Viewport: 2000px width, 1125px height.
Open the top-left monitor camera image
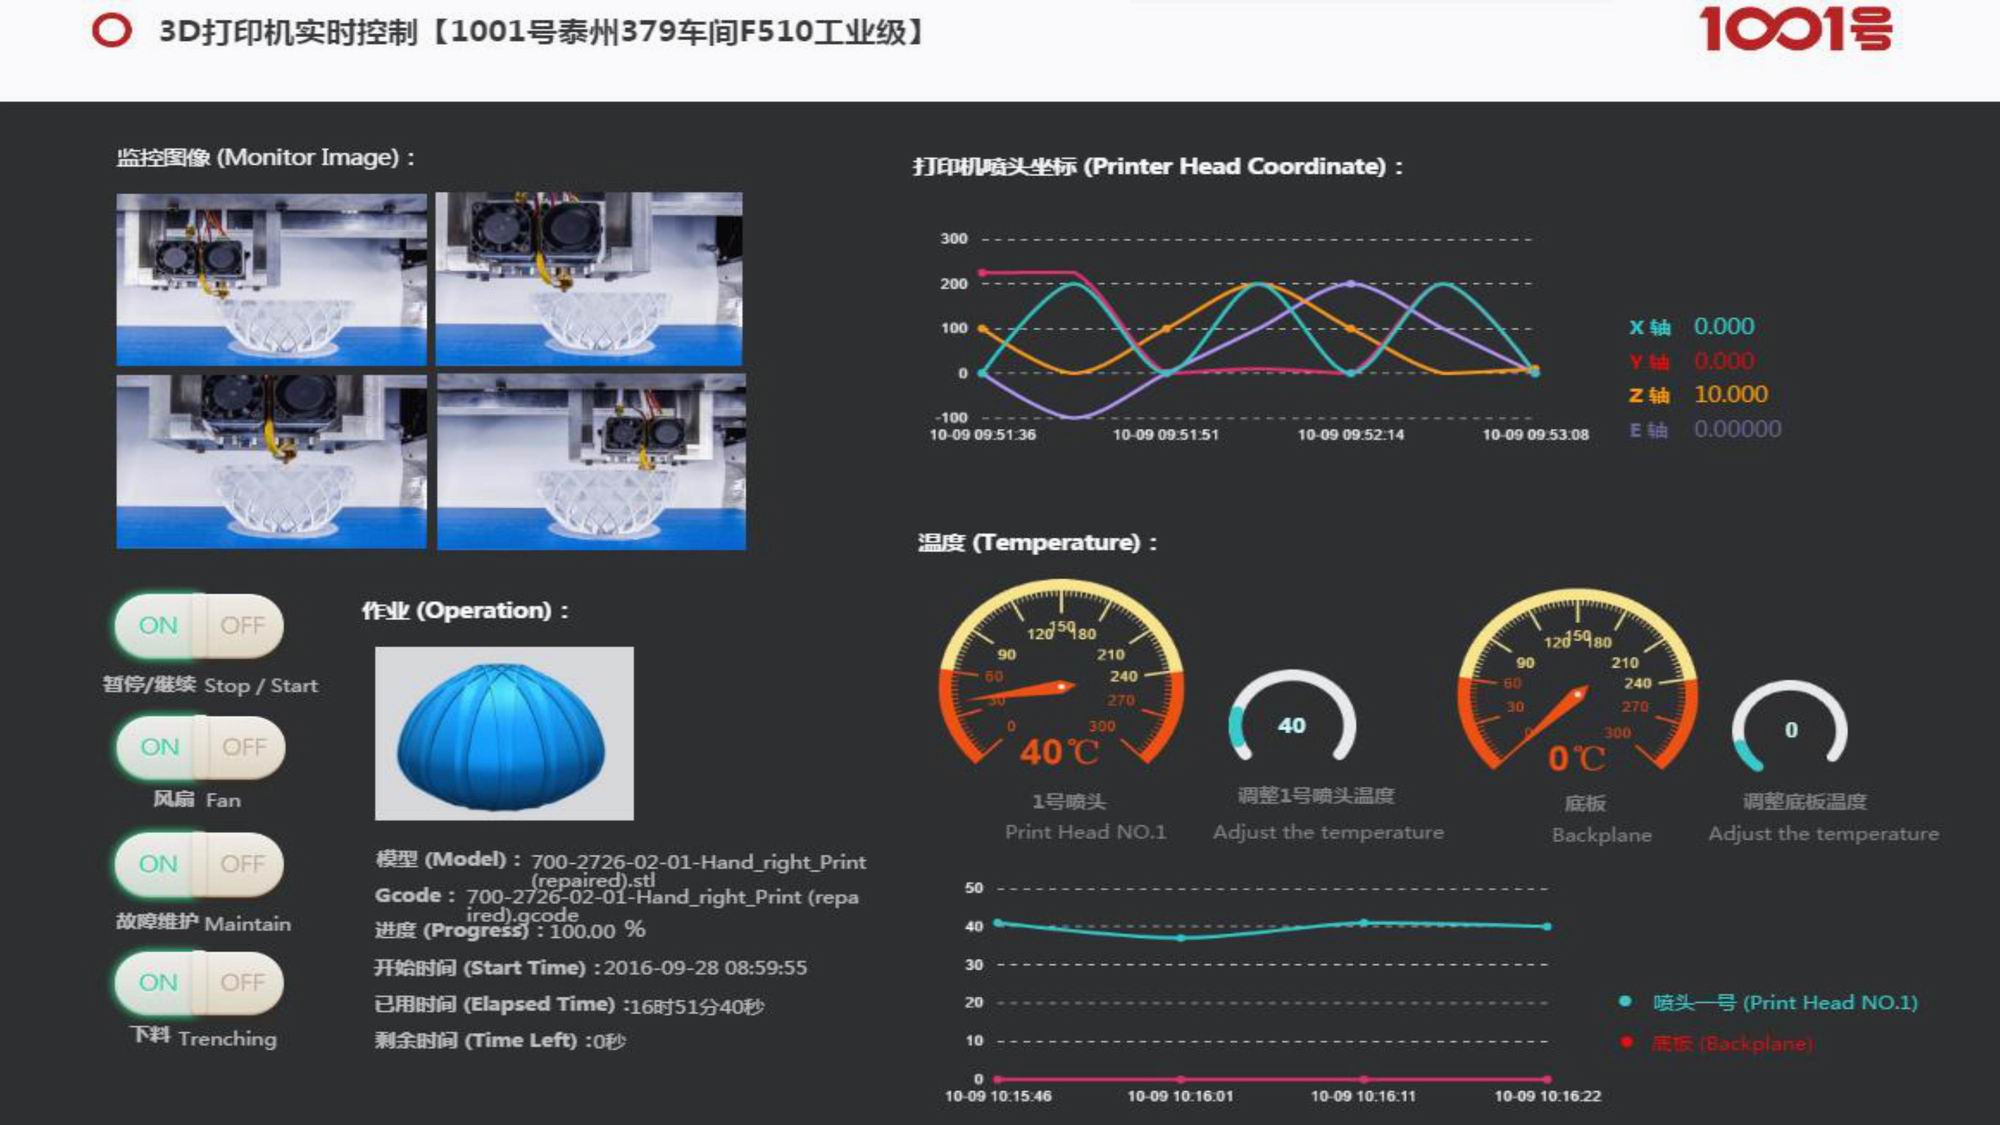coord(271,279)
